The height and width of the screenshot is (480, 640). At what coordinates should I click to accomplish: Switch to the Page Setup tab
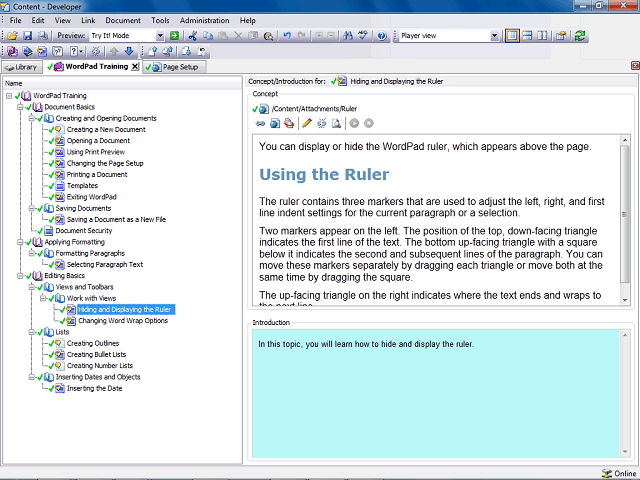coord(174,67)
